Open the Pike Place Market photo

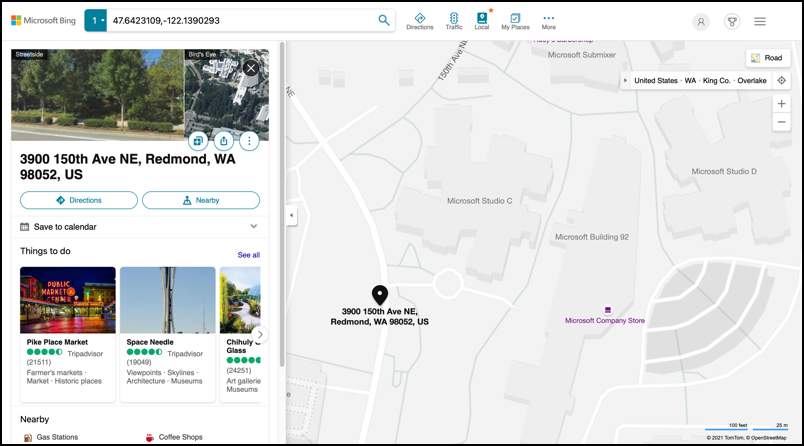click(x=68, y=300)
